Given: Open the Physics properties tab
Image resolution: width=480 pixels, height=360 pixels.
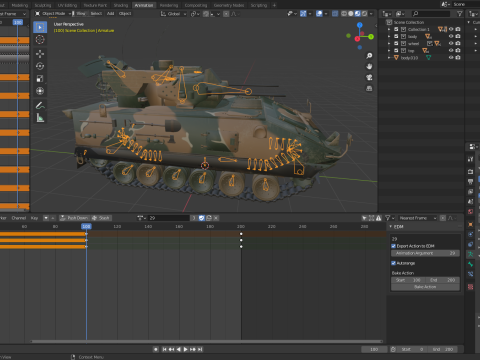Looking at the screenshot, I should [x=470, y=234].
